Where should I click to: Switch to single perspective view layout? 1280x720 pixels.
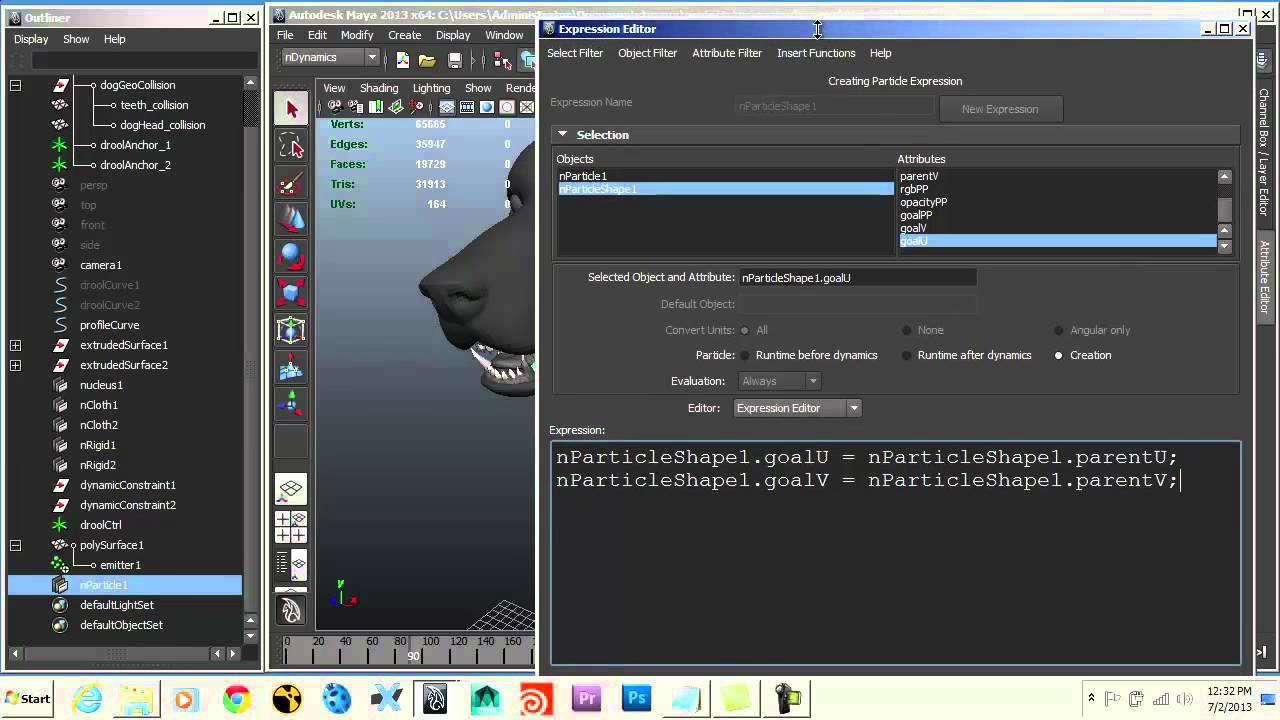pos(291,489)
